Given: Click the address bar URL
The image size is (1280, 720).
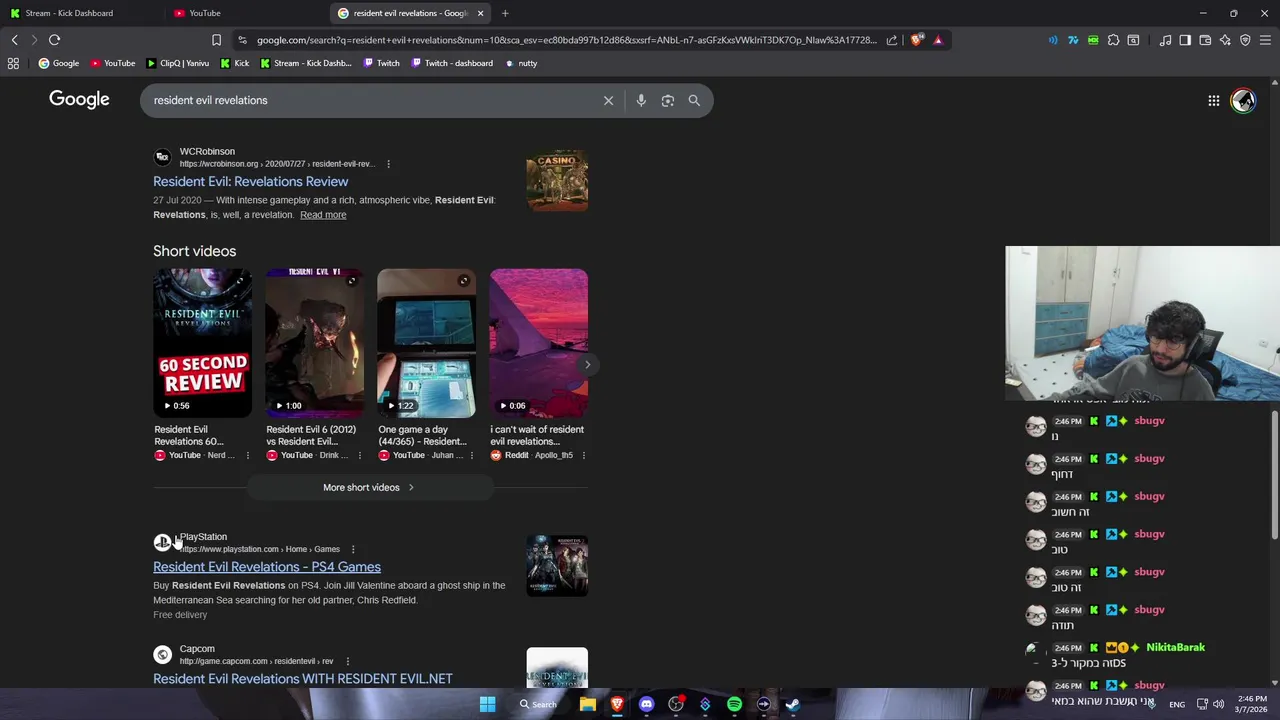Looking at the screenshot, I should coord(566,40).
